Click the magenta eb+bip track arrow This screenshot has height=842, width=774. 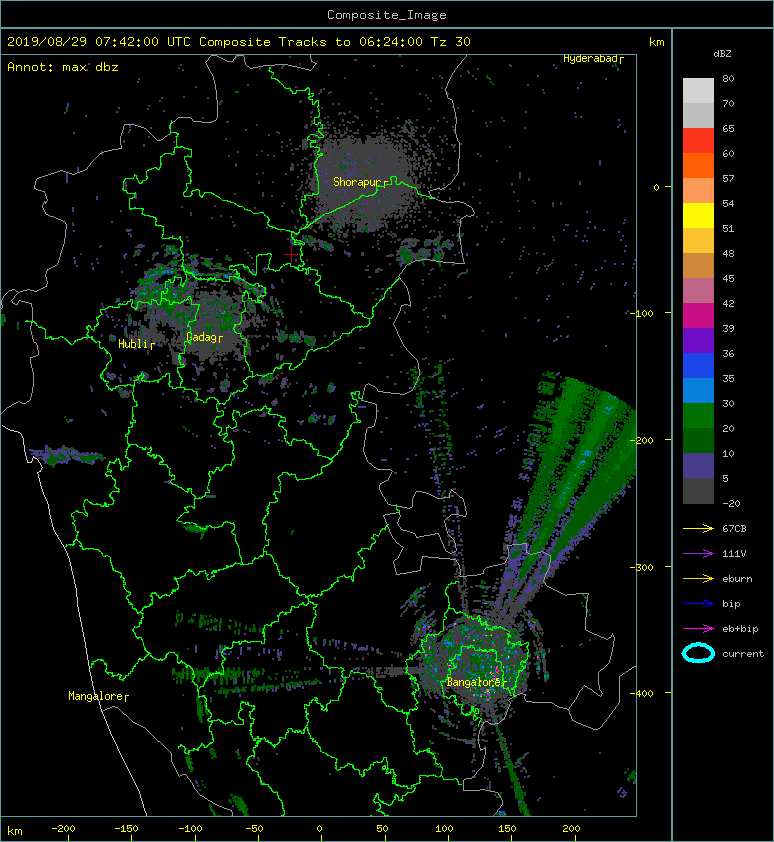point(698,629)
